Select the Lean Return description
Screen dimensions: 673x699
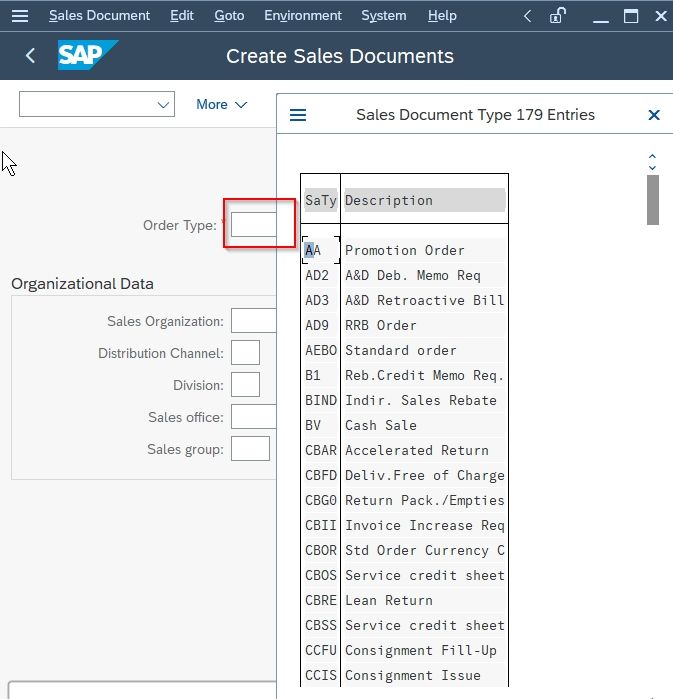389,600
